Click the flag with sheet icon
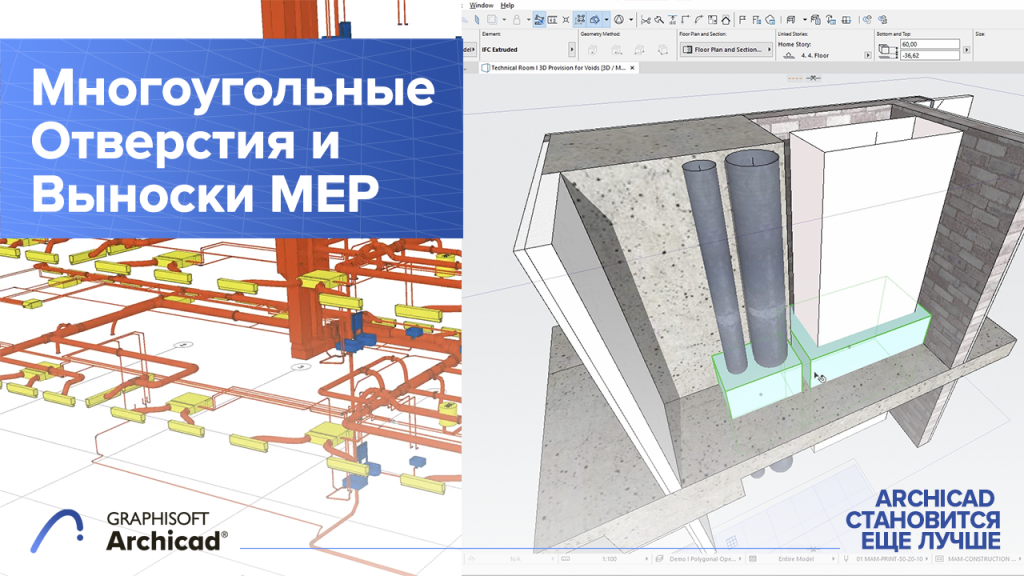This screenshot has height=576, width=1024. pyautogui.click(x=756, y=20)
